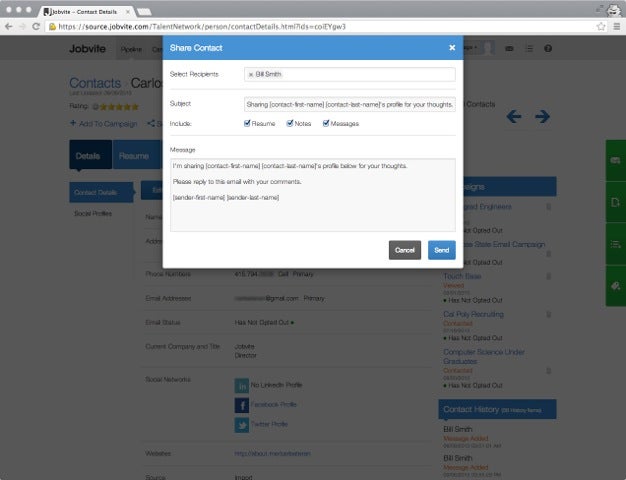Uncheck the Notes checkbox
This screenshot has width=626, height=480.
[x=290, y=123]
